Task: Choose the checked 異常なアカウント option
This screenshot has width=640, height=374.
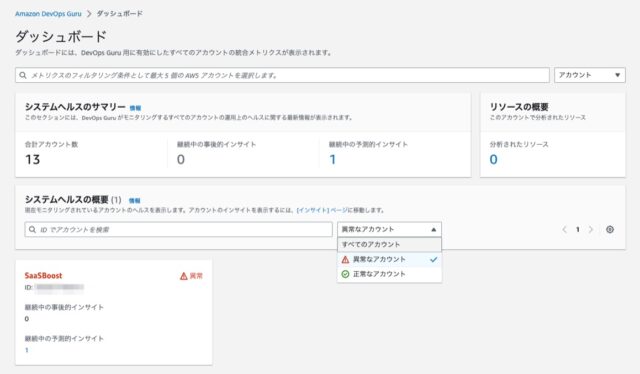Action: click(x=389, y=259)
